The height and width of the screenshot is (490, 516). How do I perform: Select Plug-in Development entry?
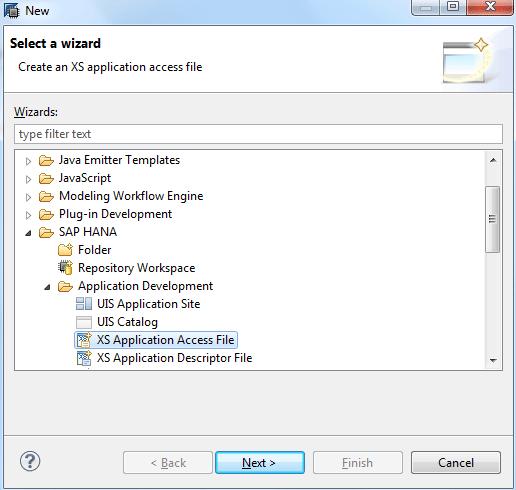click(x=115, y=214)
